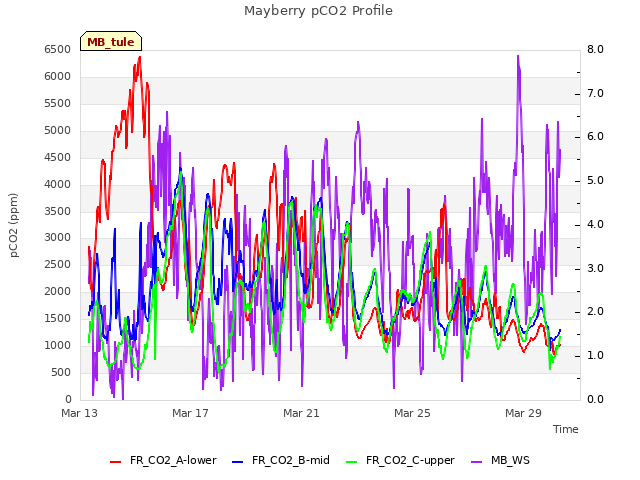Click the 2500 left axis value
Viewport: 640px width, 480px height.
(58, 264)
